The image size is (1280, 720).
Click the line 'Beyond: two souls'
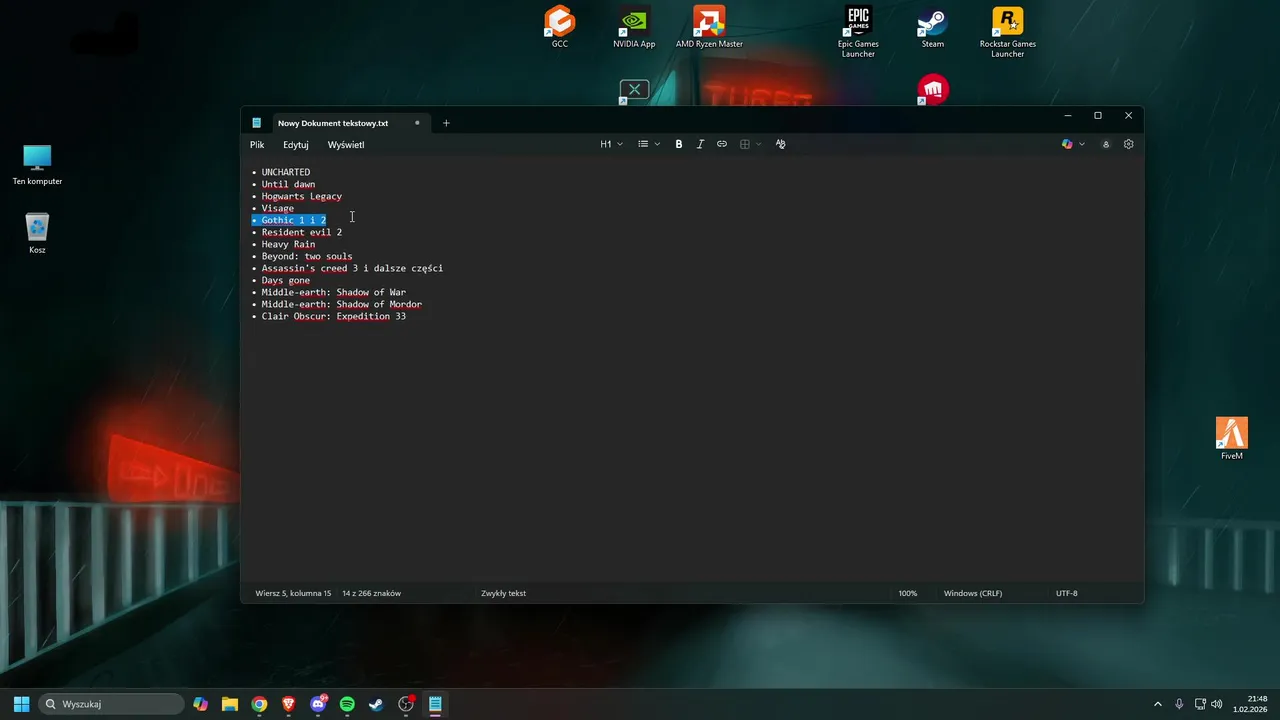(x=307, y=256)
